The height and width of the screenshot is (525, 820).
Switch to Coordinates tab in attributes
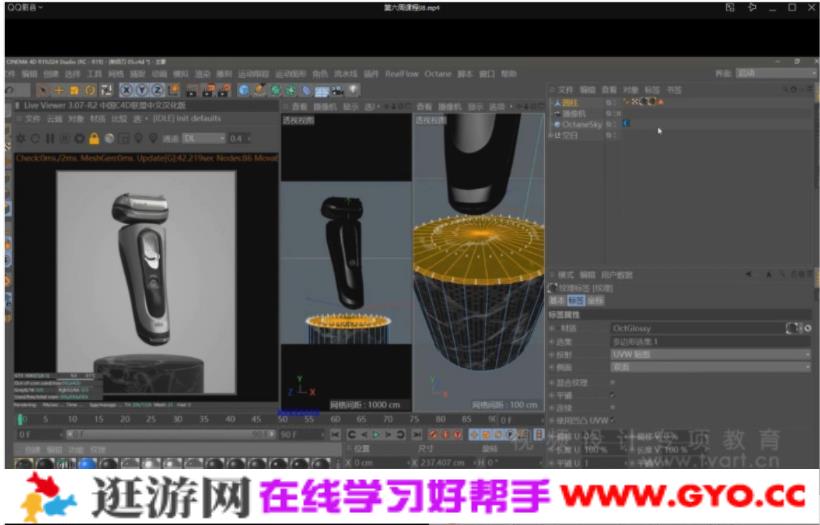[x=595, y=301]
